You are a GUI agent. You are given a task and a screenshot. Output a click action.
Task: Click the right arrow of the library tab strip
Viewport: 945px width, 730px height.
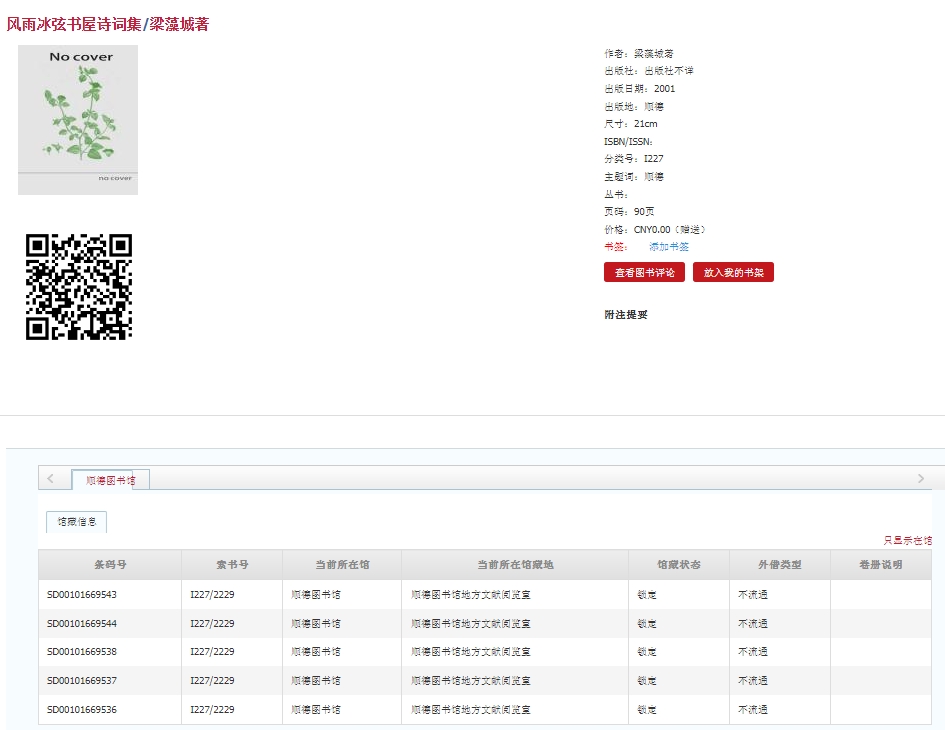[x=920, y=479]
